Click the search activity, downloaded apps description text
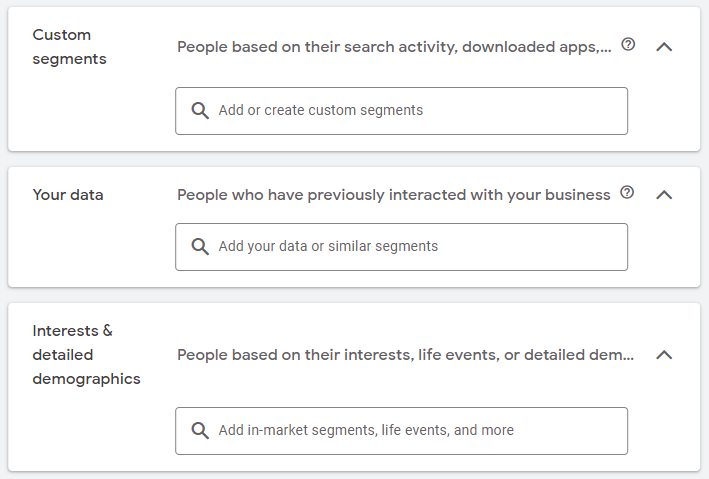Viewport: 709px width, 479px height. click(394, 47)
